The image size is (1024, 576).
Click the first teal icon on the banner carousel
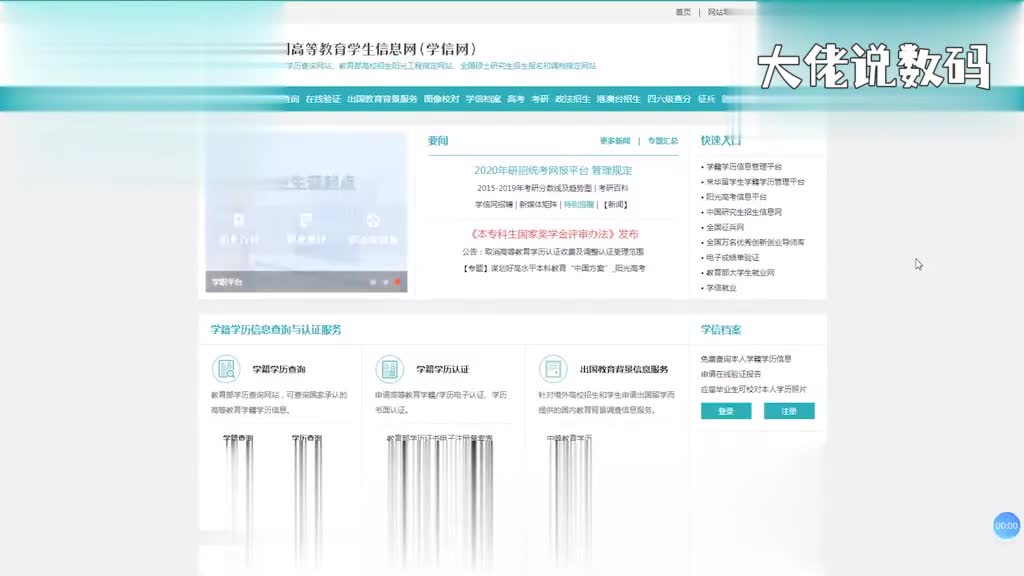point(236,221)
